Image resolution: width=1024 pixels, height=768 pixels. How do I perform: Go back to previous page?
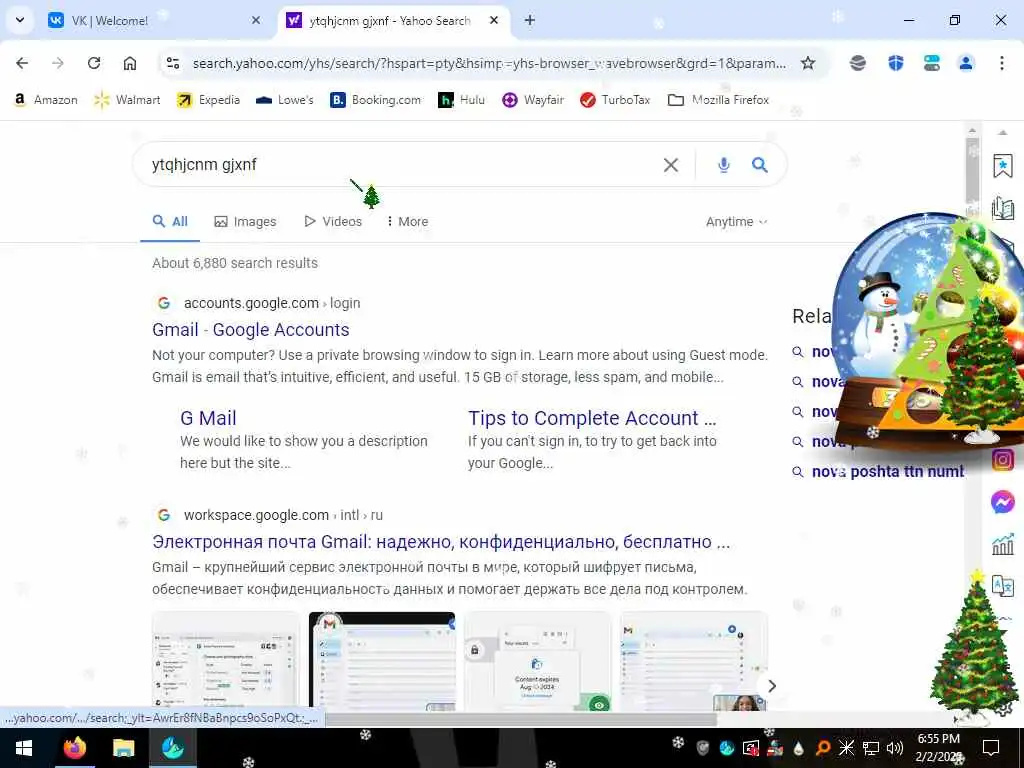22,63
